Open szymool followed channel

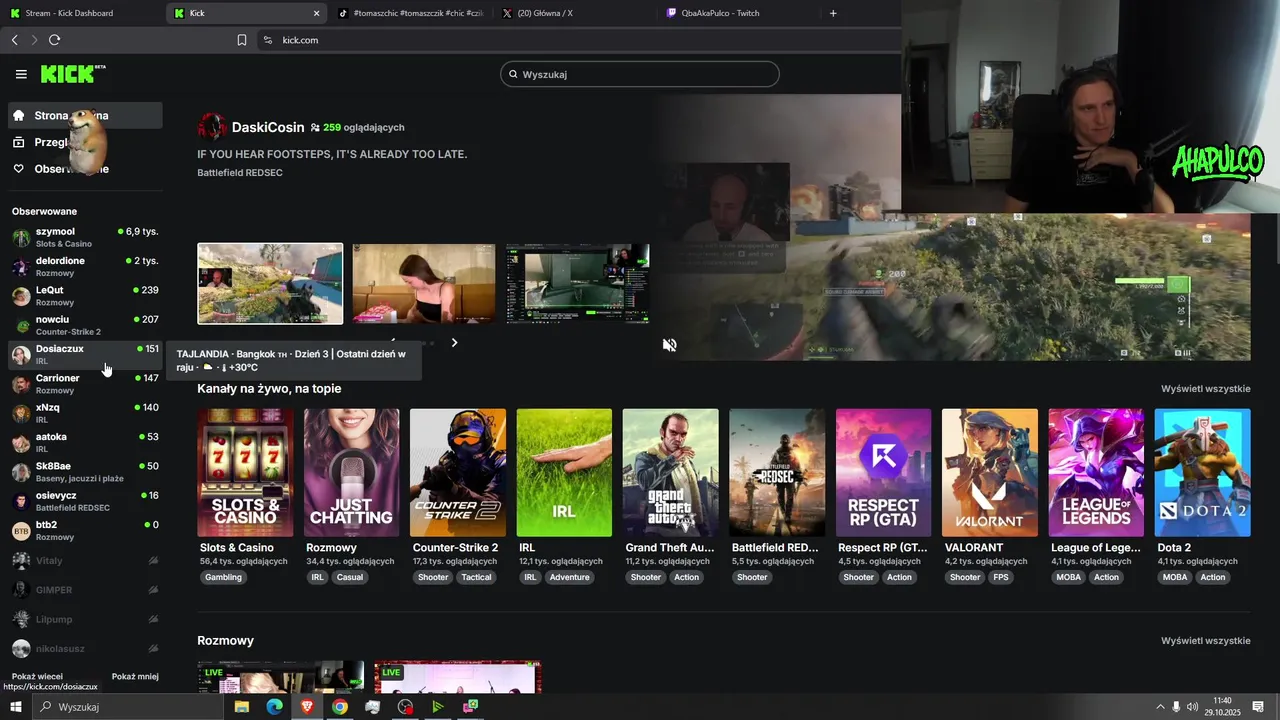point(85,237)
